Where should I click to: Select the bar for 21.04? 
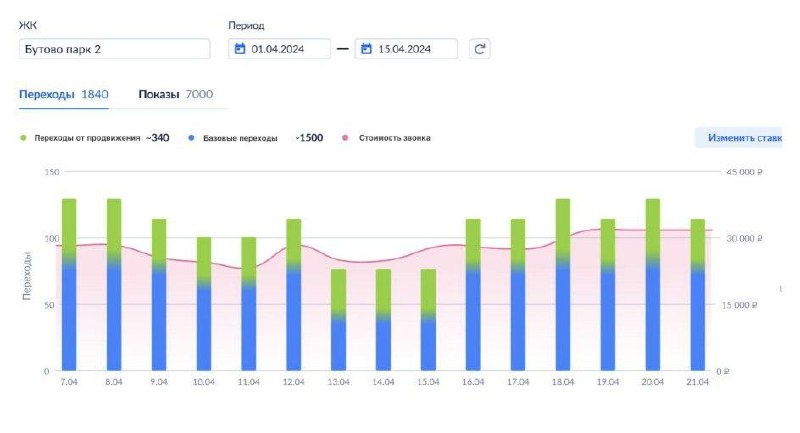(x=697, y=295)
